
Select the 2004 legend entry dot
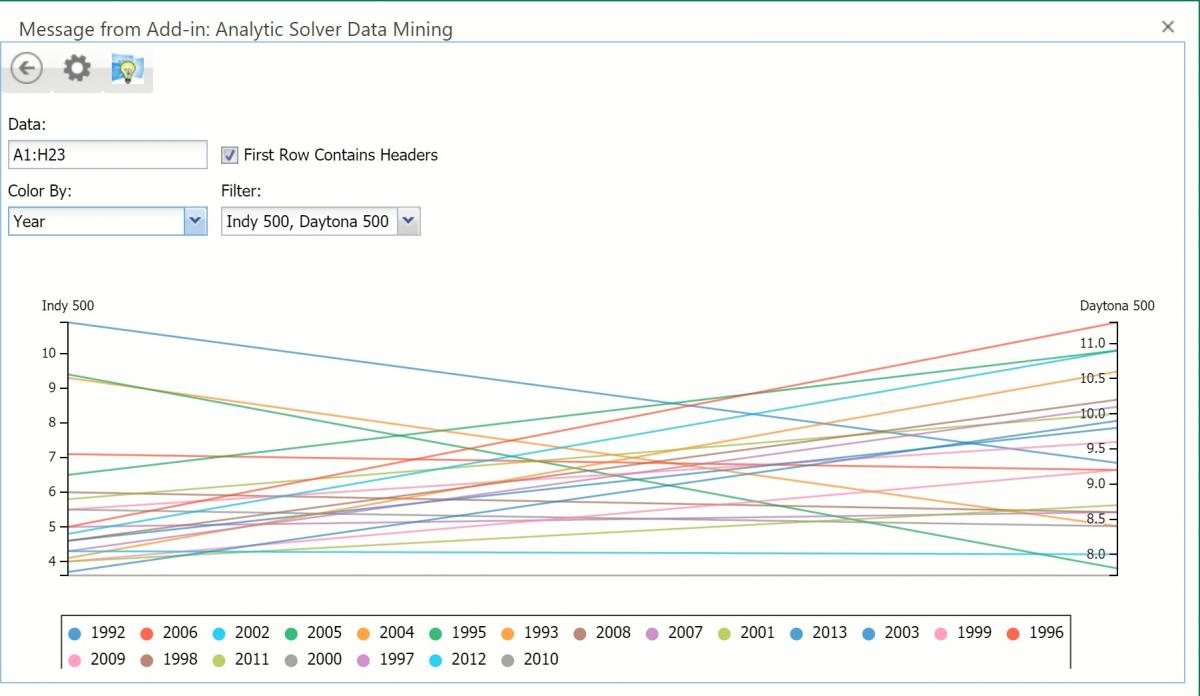363,633
